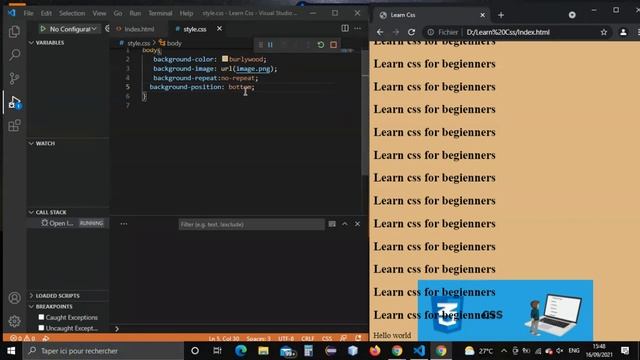The height and width of the screenshot is (360, 640).
Task: Restart the debug session
Action: coord(321,44)
